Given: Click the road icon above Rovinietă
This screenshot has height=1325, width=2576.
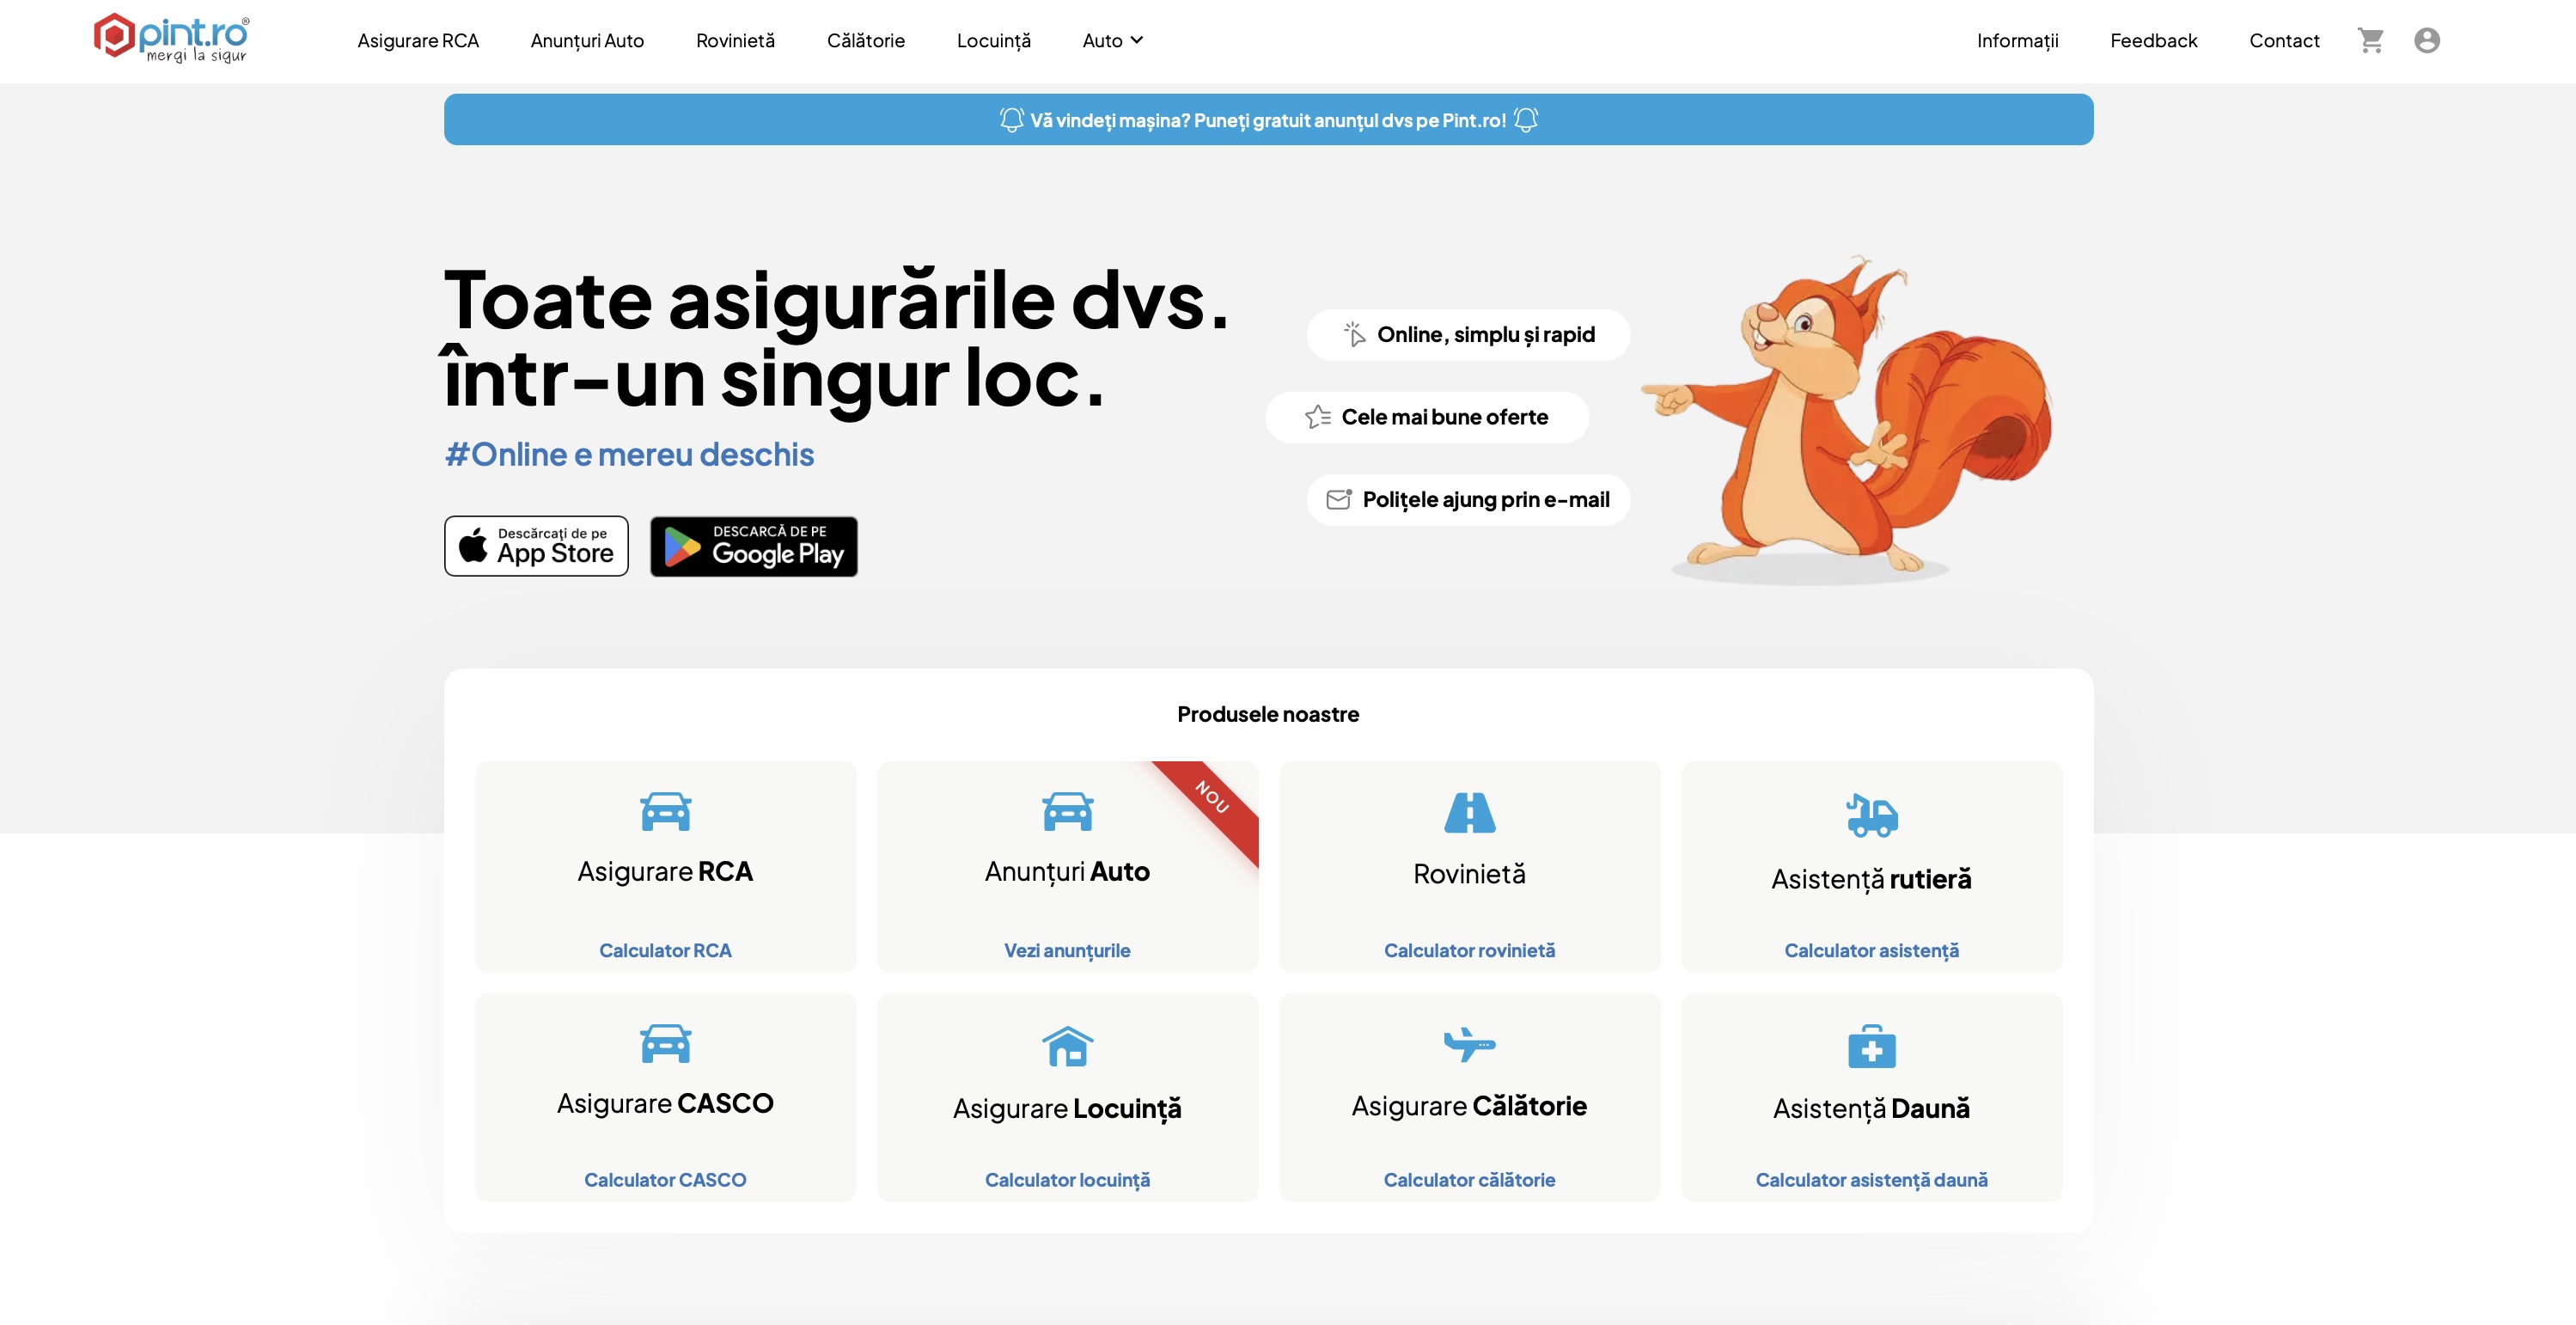Looking at the screenshot, I should pyautogui.click(x=1469, y=812).
